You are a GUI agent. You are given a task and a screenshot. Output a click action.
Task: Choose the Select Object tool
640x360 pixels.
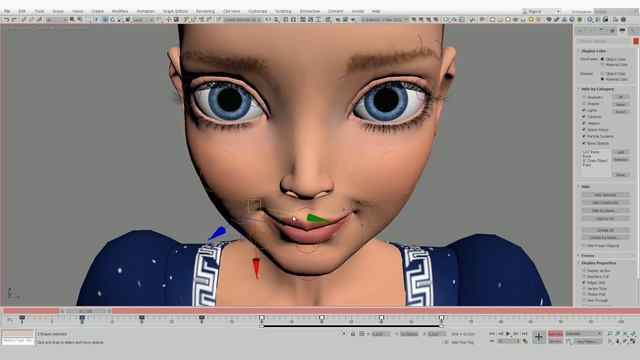72,19
